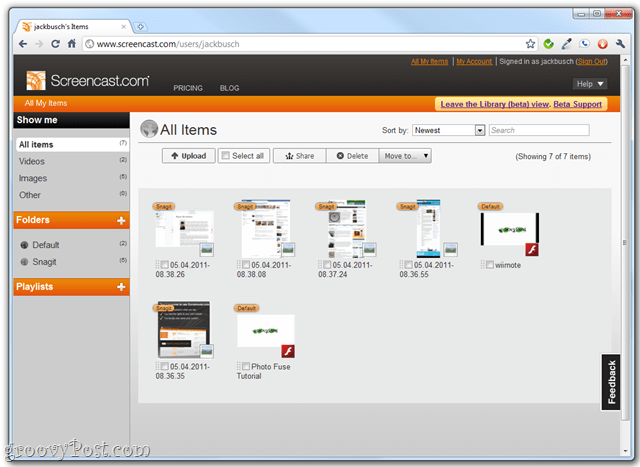Reload the page with the refresh icon

click(56, 44)
